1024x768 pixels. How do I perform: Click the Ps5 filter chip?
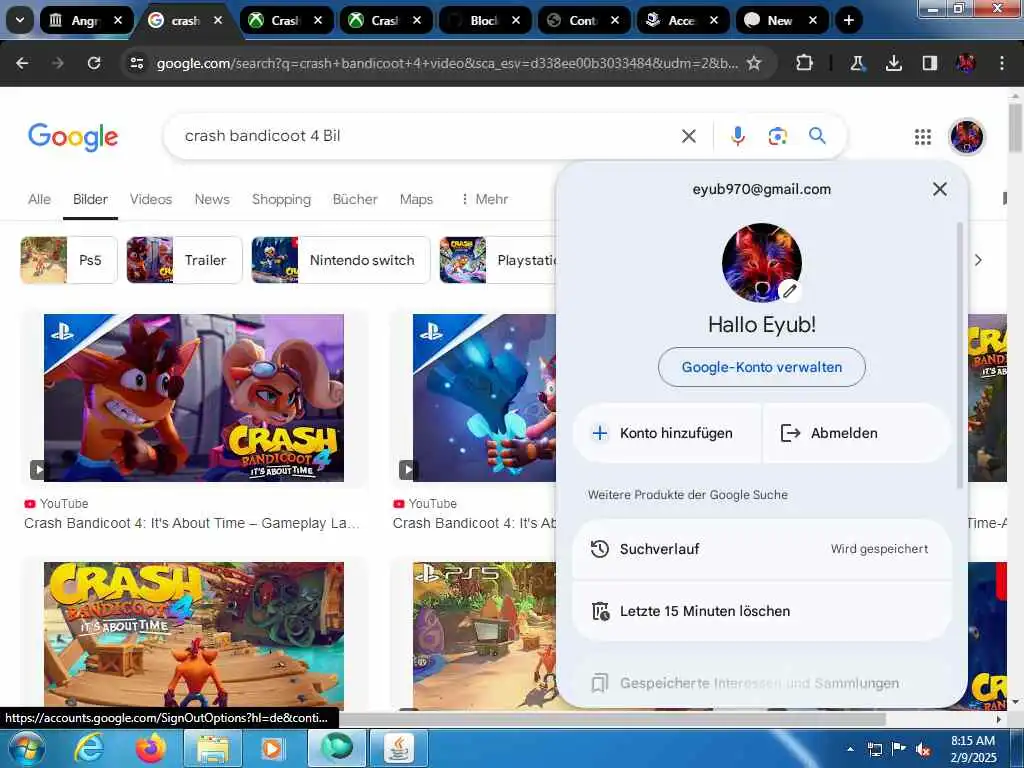tap(69, 260)
